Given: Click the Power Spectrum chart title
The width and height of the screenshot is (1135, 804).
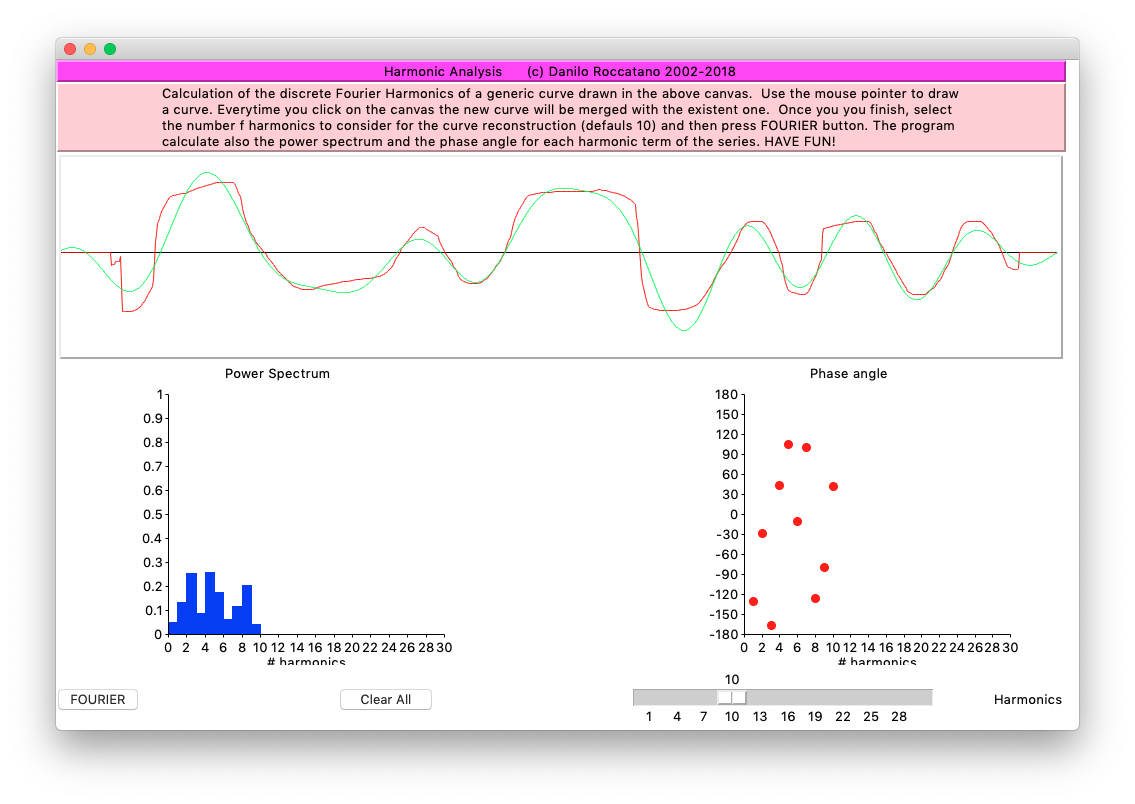Looking at the screenshot, I should click(x=277, y=374).
